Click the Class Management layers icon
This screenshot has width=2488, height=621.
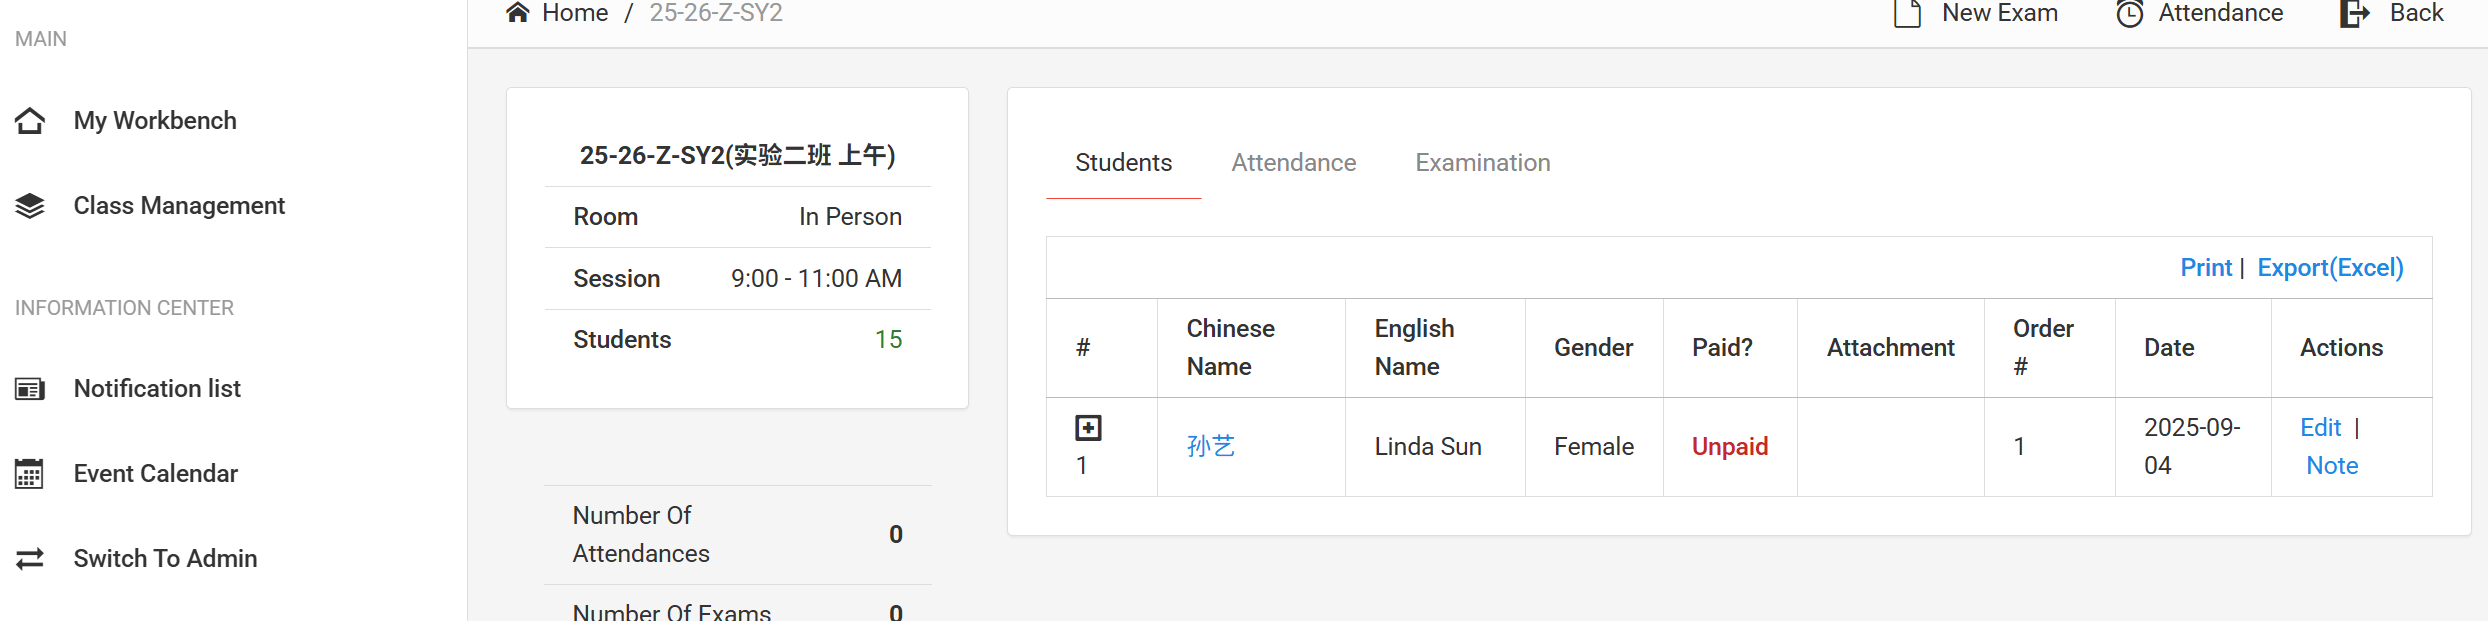click(x=30, y=206)
